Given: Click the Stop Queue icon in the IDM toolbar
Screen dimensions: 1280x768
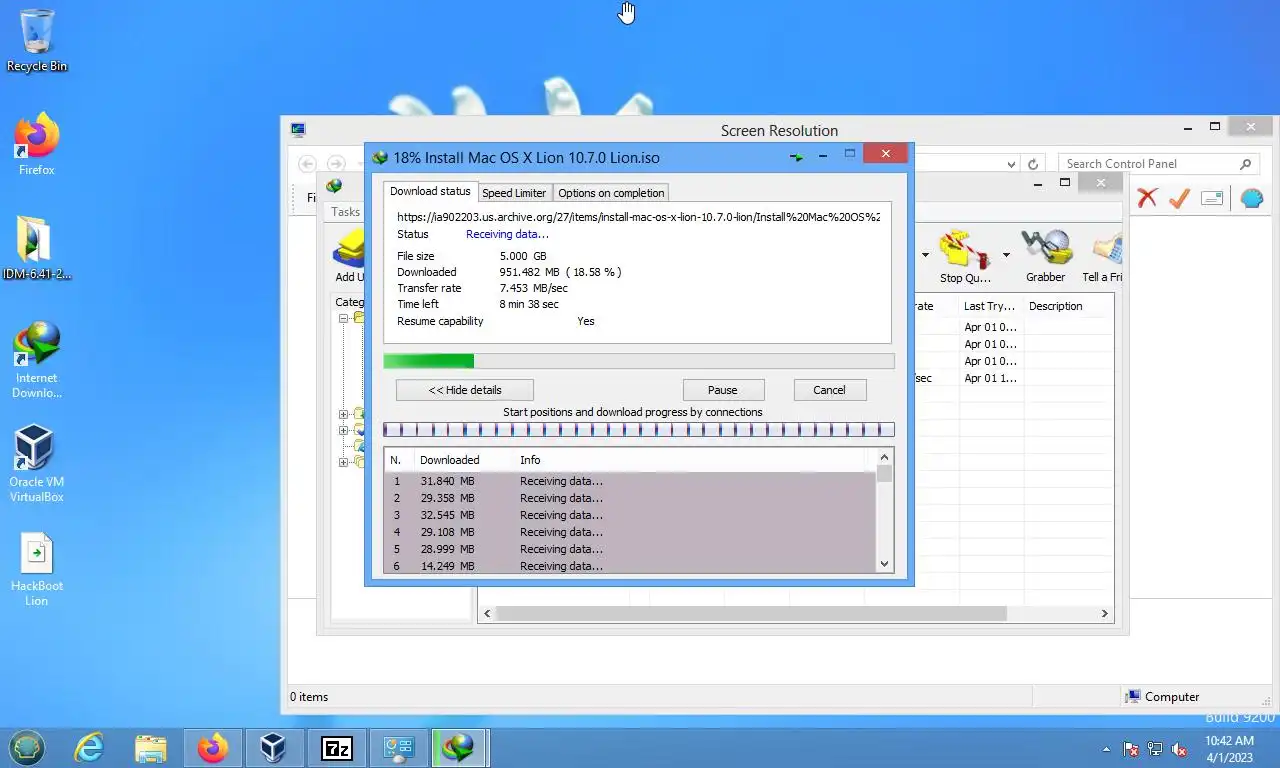Looking at the screenshot, I should pos(964,256).
